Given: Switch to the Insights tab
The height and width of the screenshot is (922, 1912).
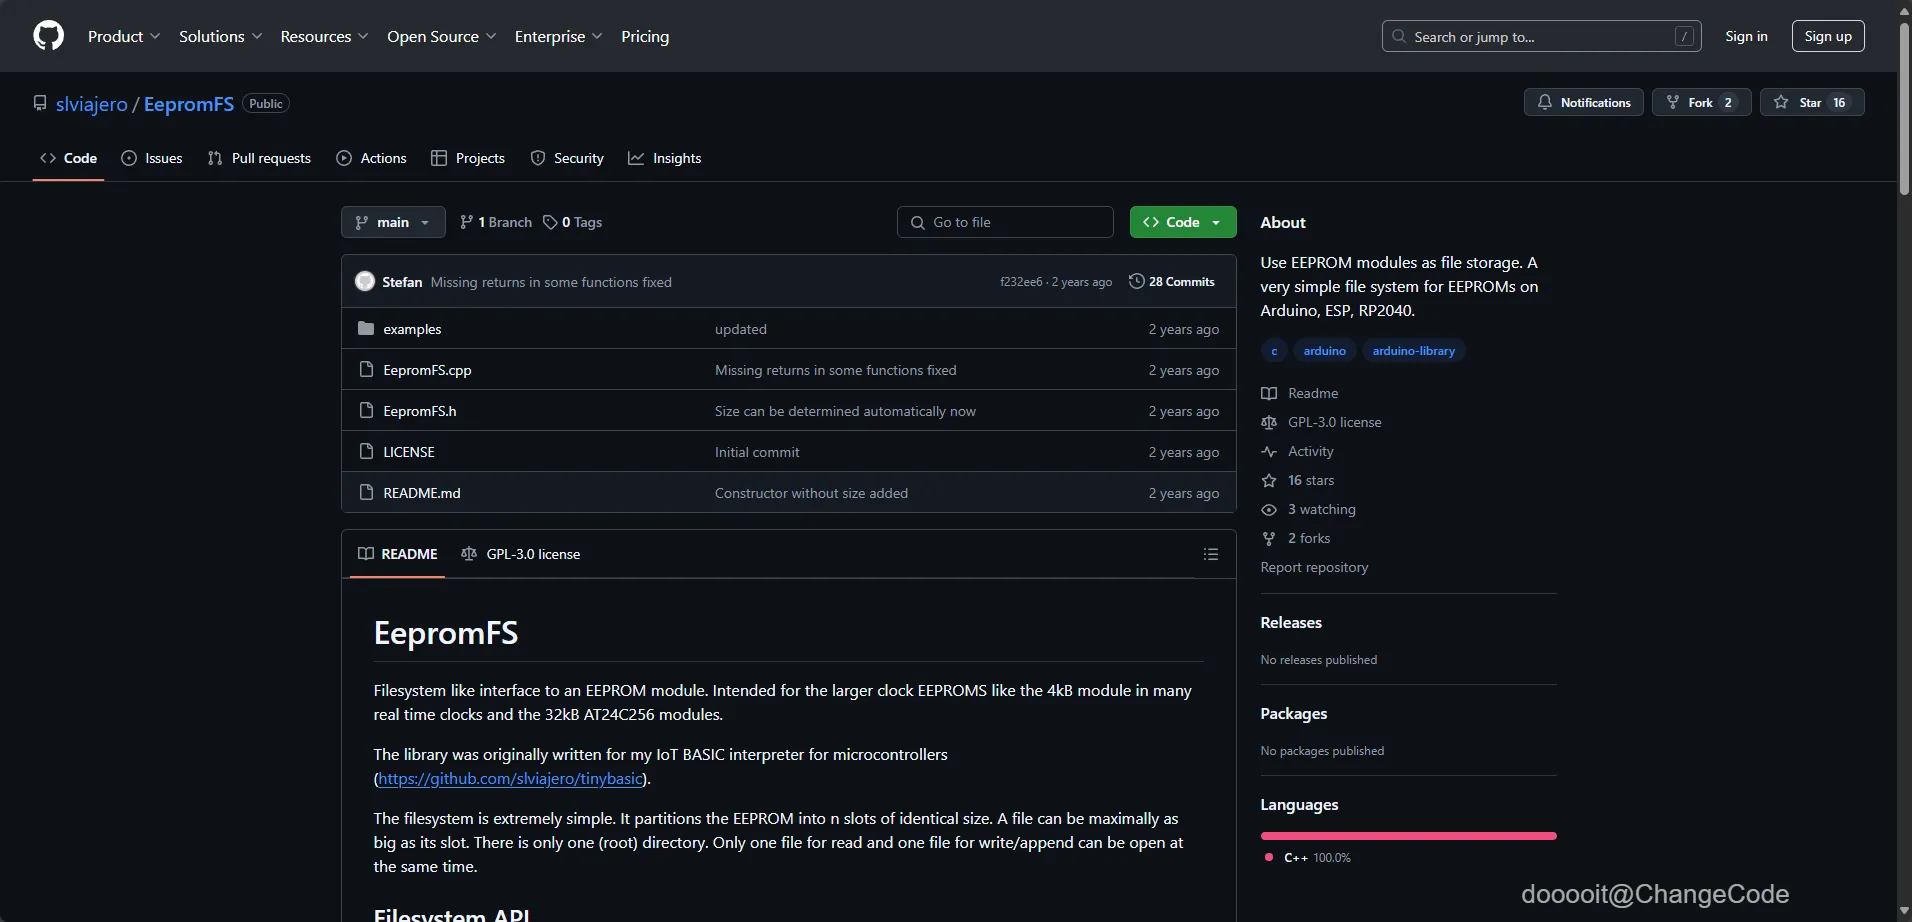Looking at the screenshot, I should [x=664, y=158].
